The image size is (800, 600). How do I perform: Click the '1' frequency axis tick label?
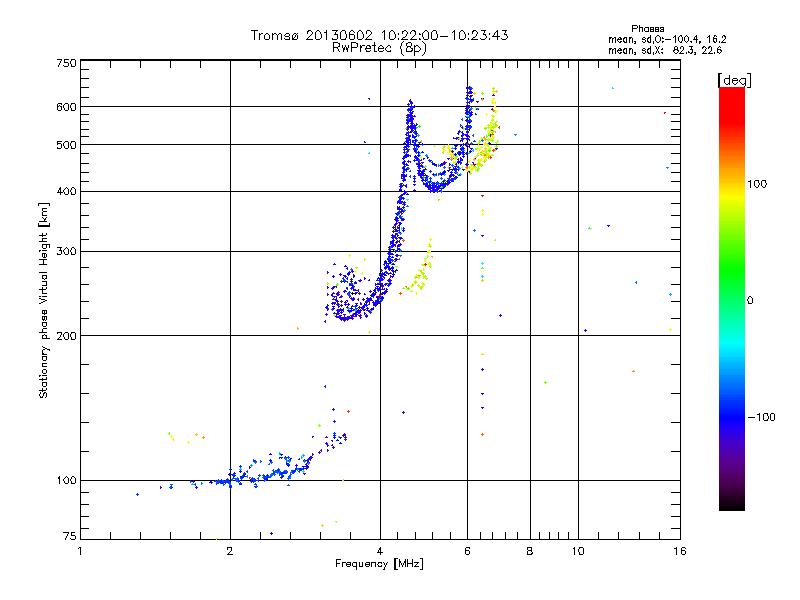pos(80,551)
